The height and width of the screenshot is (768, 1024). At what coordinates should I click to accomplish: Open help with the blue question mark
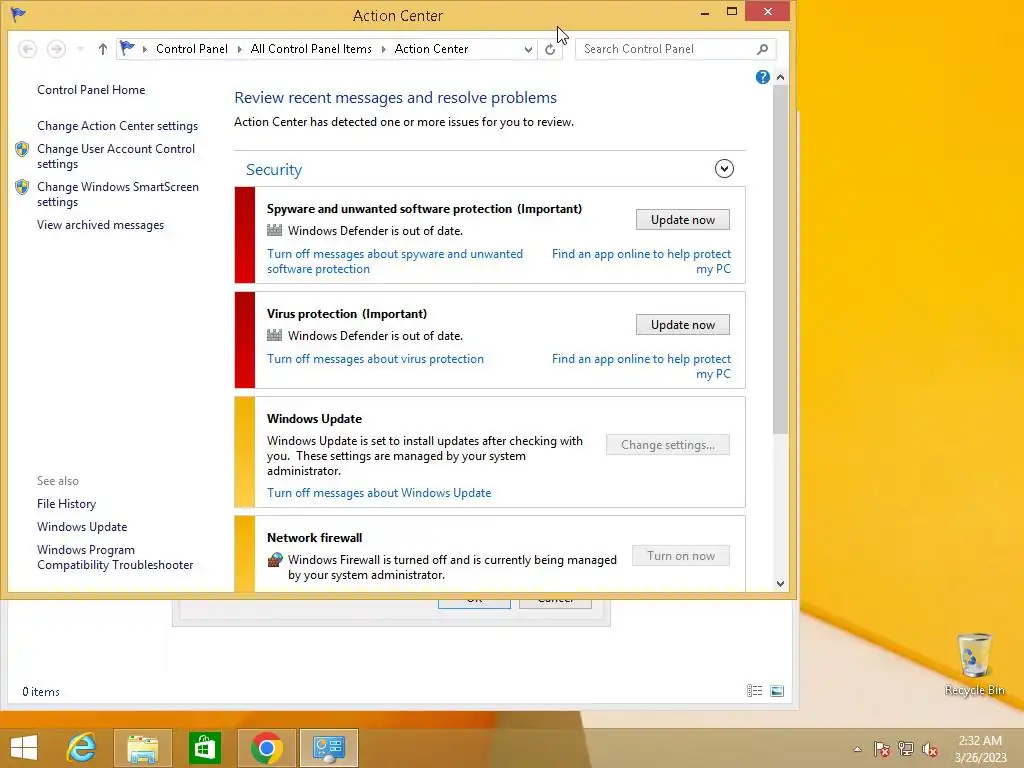[x=762, y=77]
